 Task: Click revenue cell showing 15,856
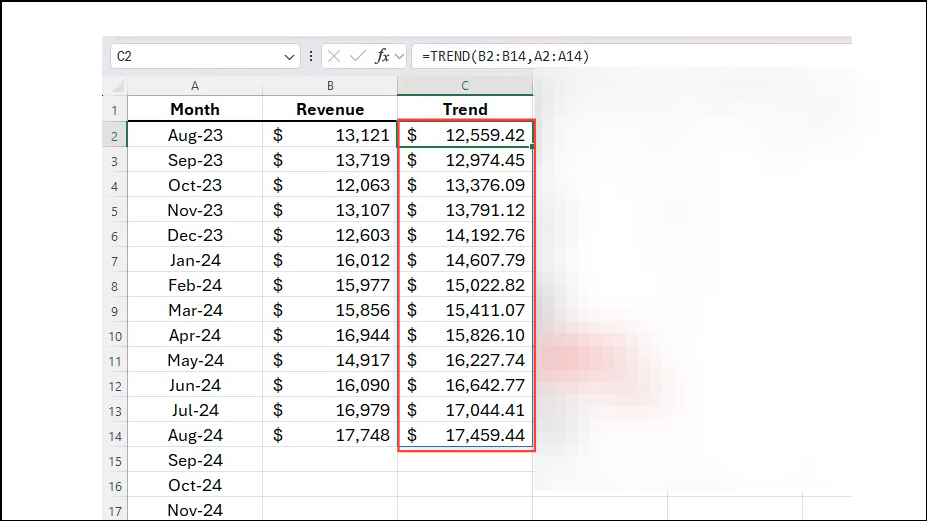330,310
